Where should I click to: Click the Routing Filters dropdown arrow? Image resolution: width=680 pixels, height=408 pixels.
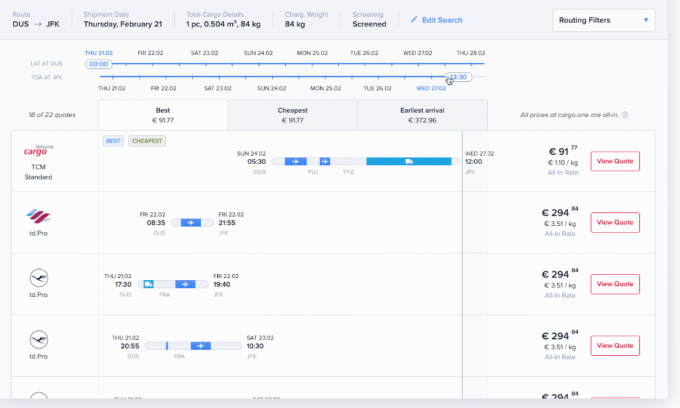tap(646, 20)
